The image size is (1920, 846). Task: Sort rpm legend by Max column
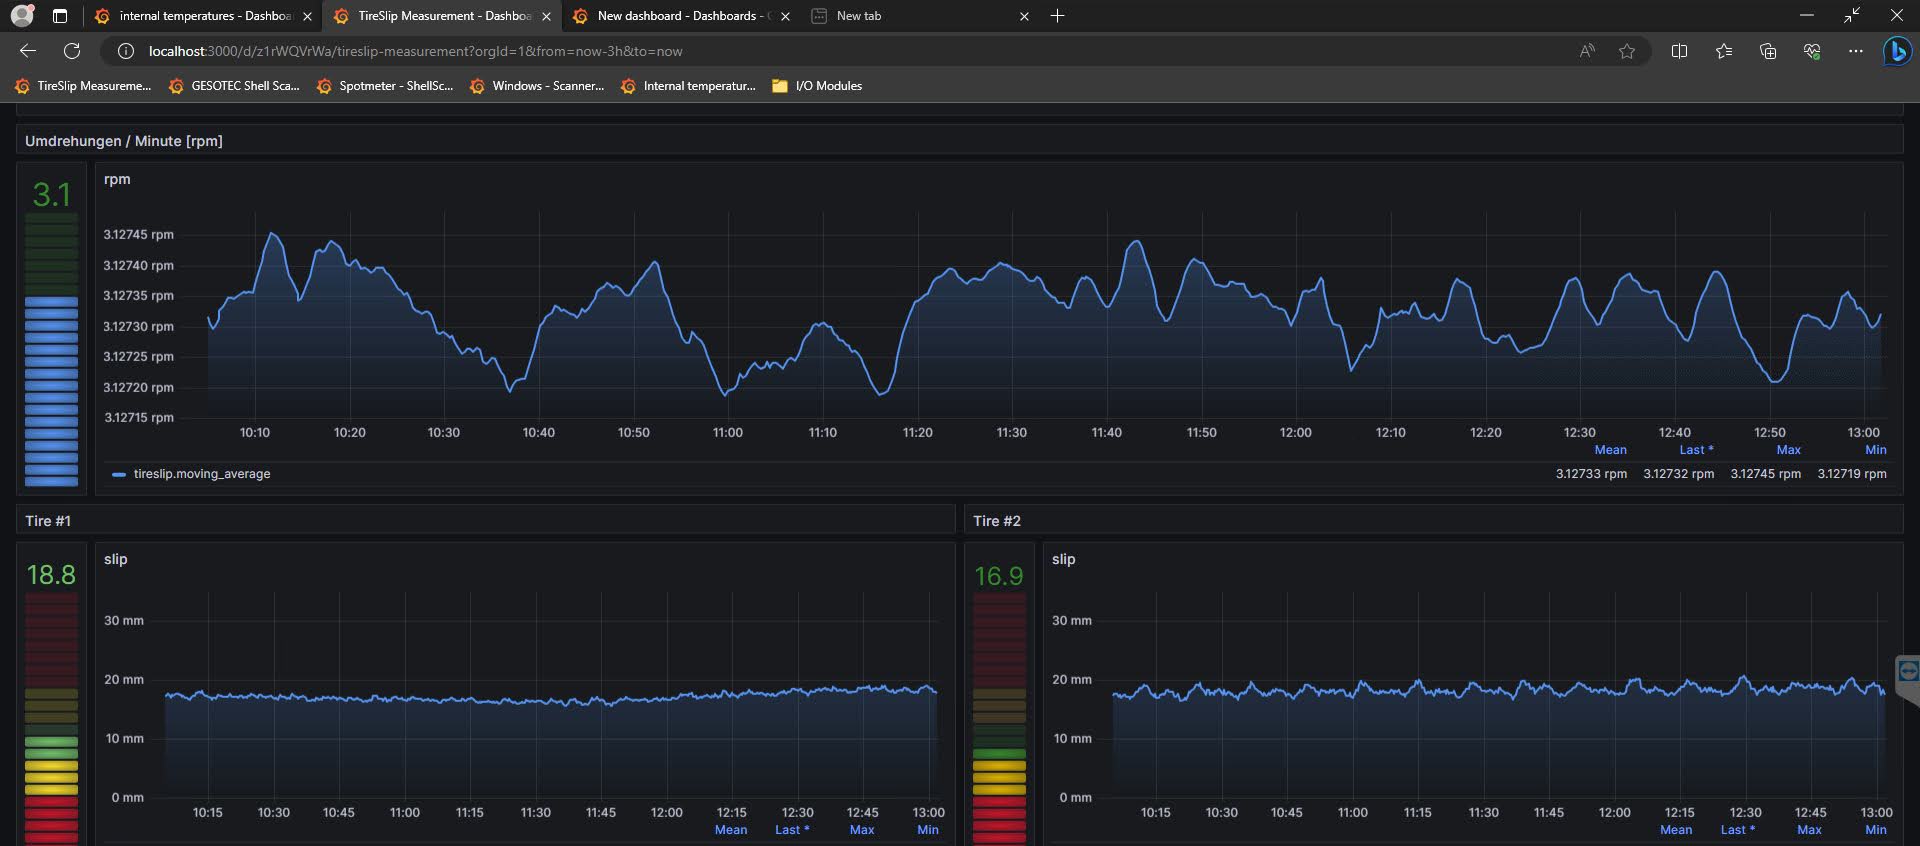point(1788,450)
